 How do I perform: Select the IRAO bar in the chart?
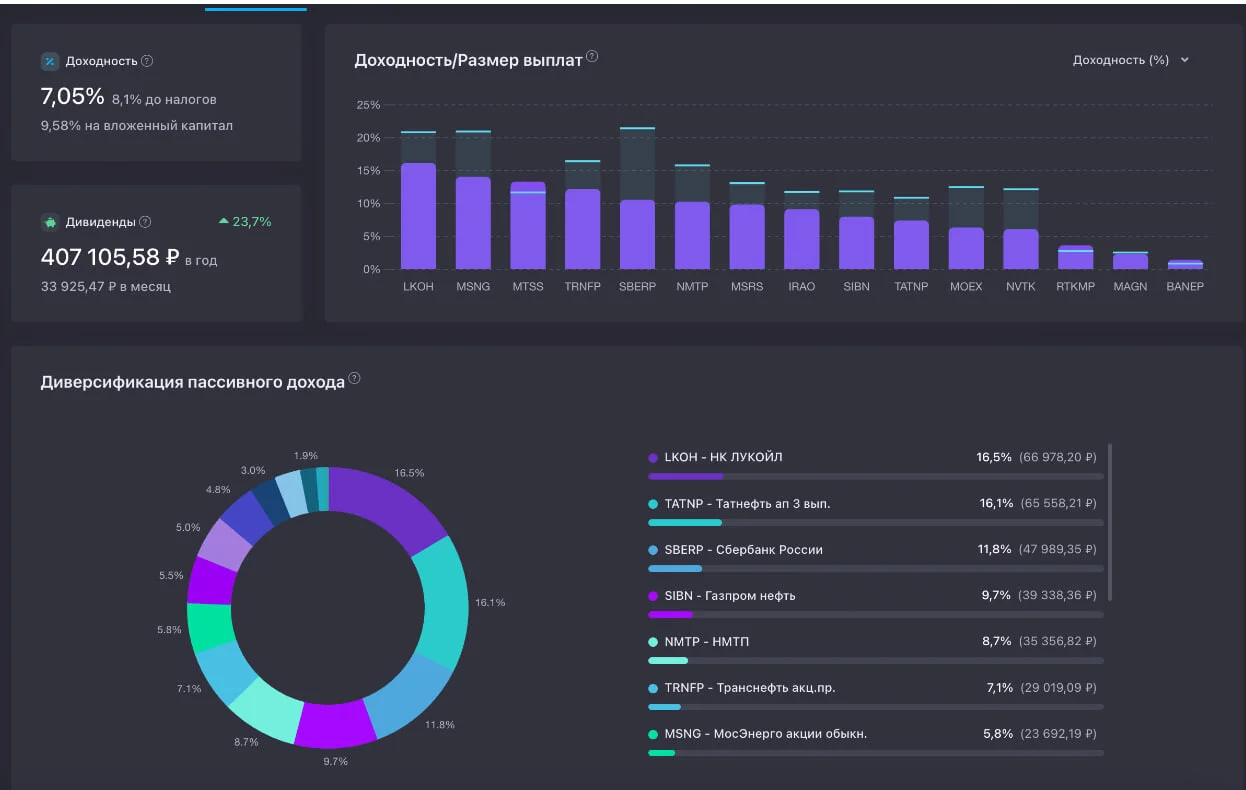(801, 239)
